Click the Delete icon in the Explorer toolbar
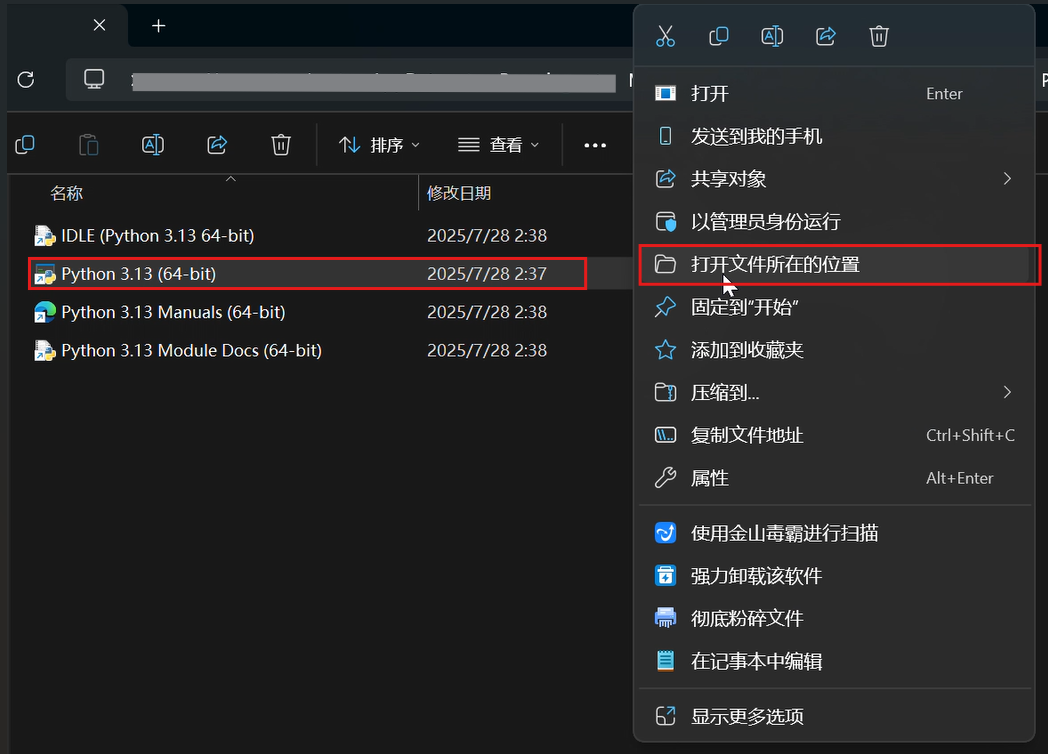This screenshot has width=1048, height=754. point(280,144)
